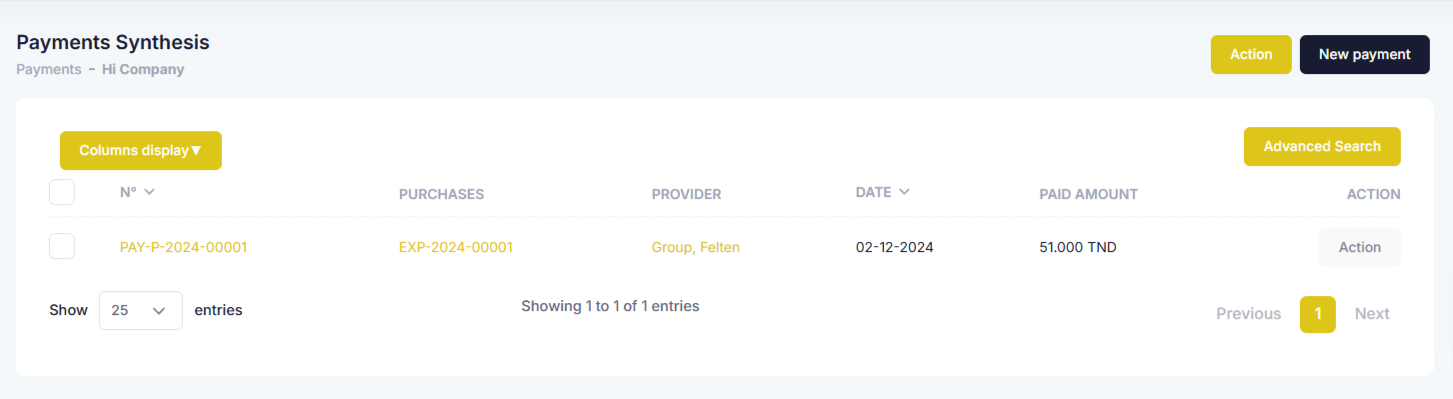Open payment PAY-P-2024-00001 link
The image size is (1453, 399).
[x=183, y=247]
